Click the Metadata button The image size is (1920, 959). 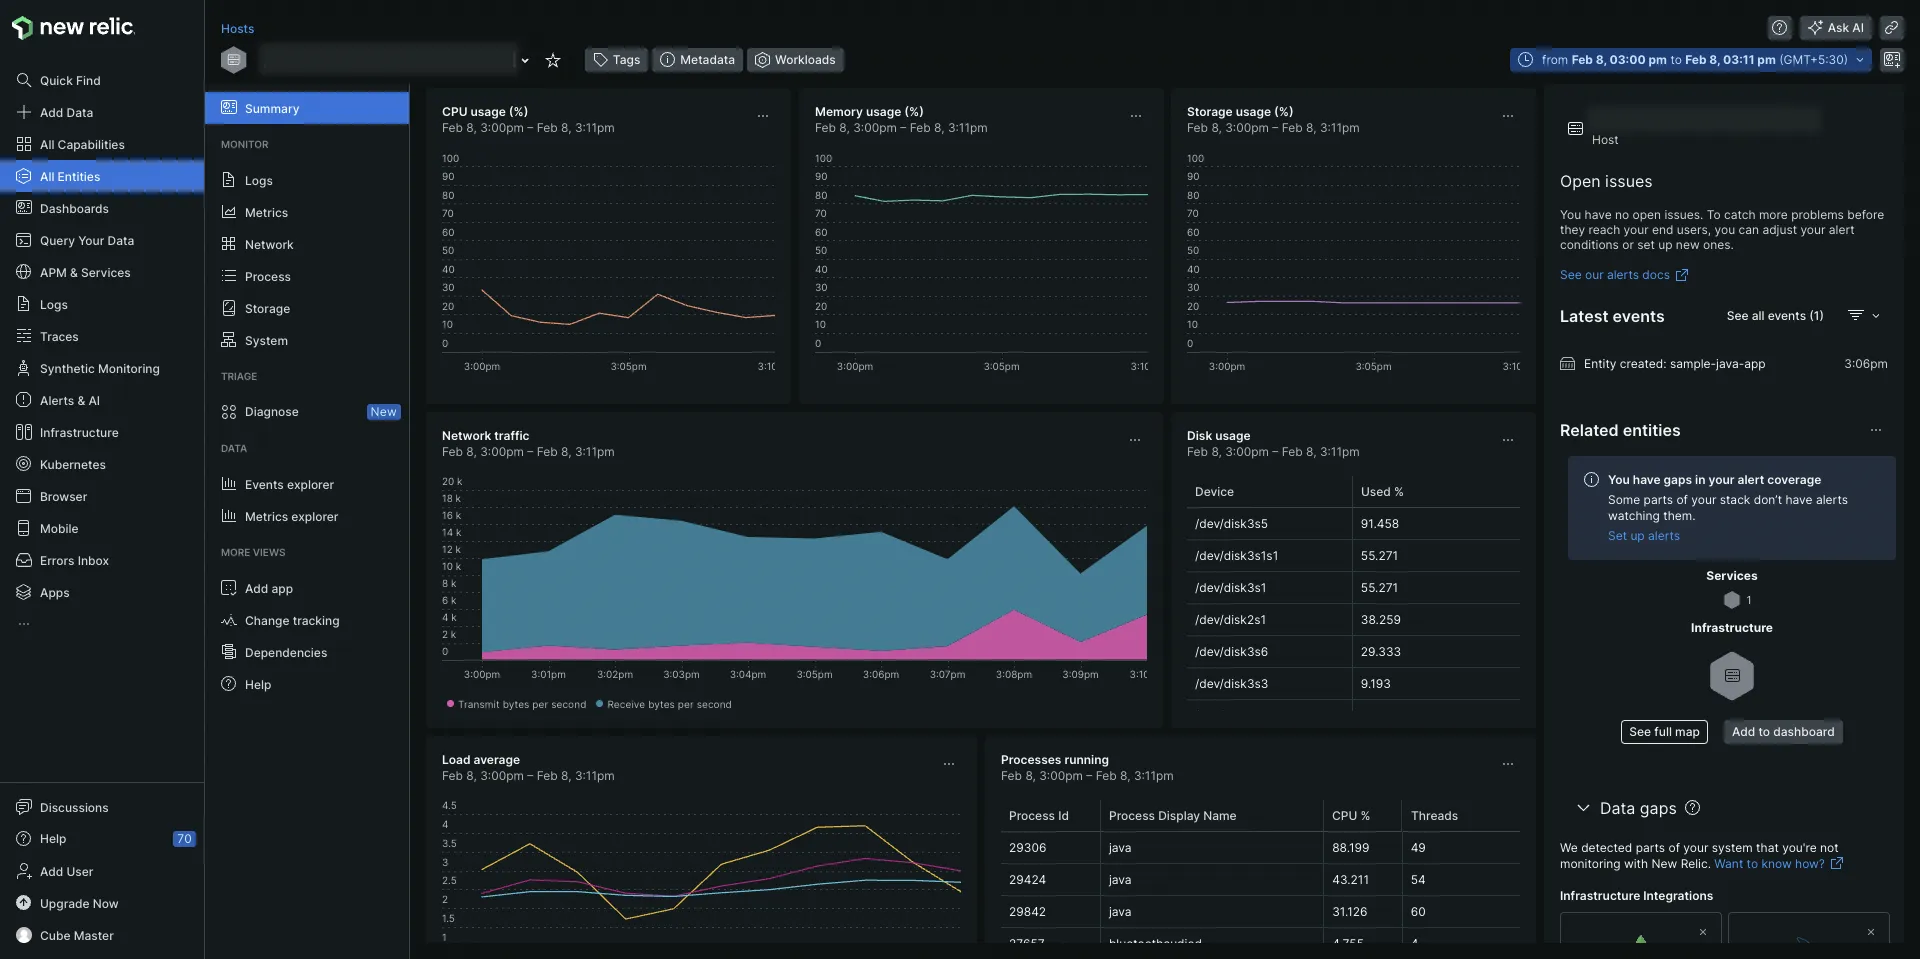(697, 60)
